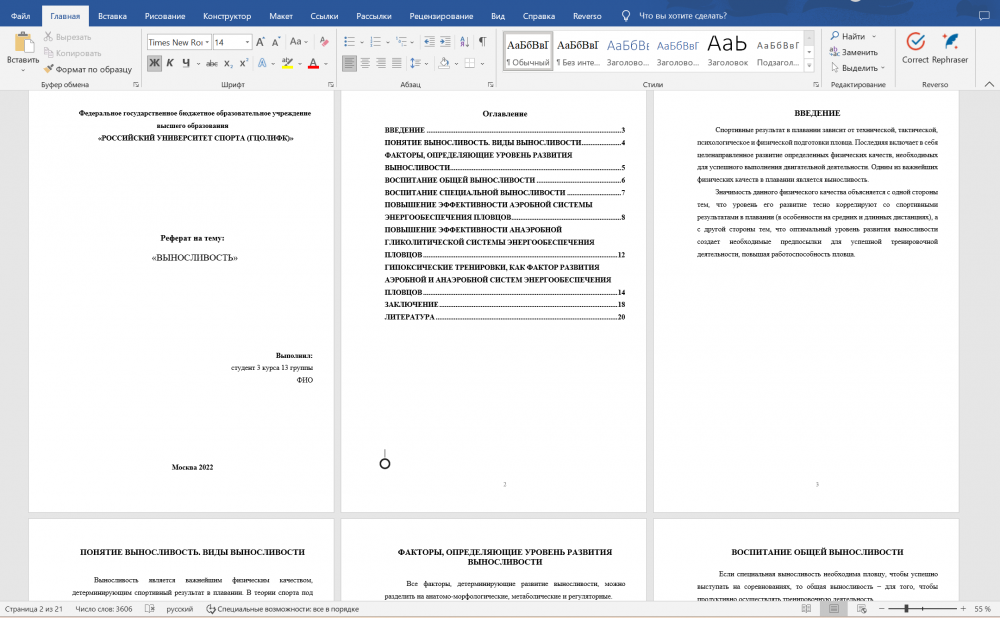Click the bulleted list icon
The image size is (1000, 618).
(349, 42)
